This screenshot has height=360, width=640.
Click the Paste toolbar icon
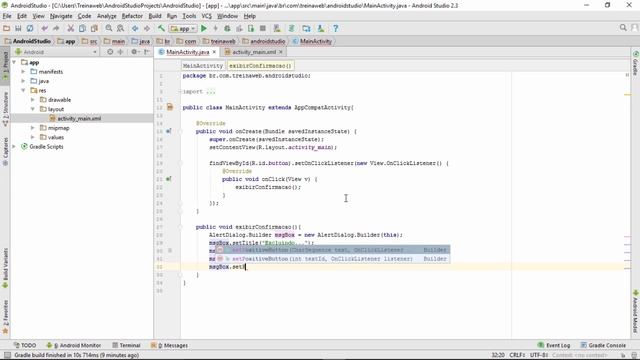point(94,28)
